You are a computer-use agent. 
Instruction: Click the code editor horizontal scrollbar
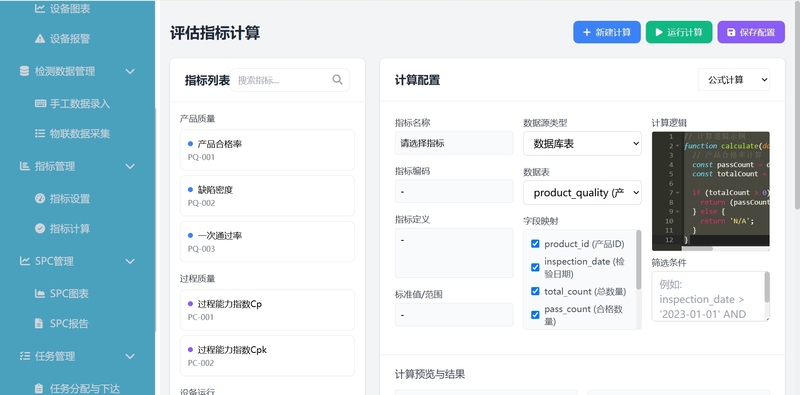697,249
